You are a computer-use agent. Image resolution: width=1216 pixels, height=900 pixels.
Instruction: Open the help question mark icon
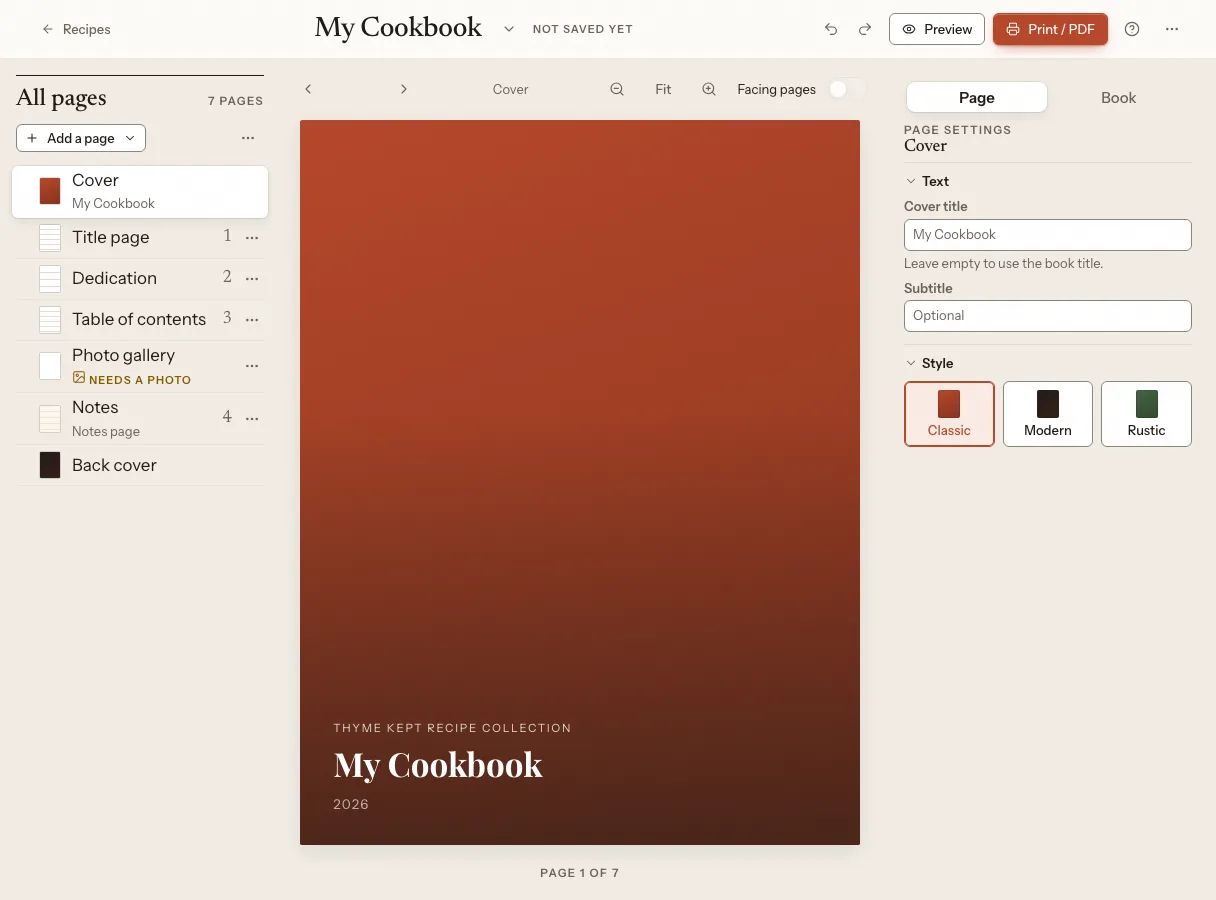click(1132, 30)
